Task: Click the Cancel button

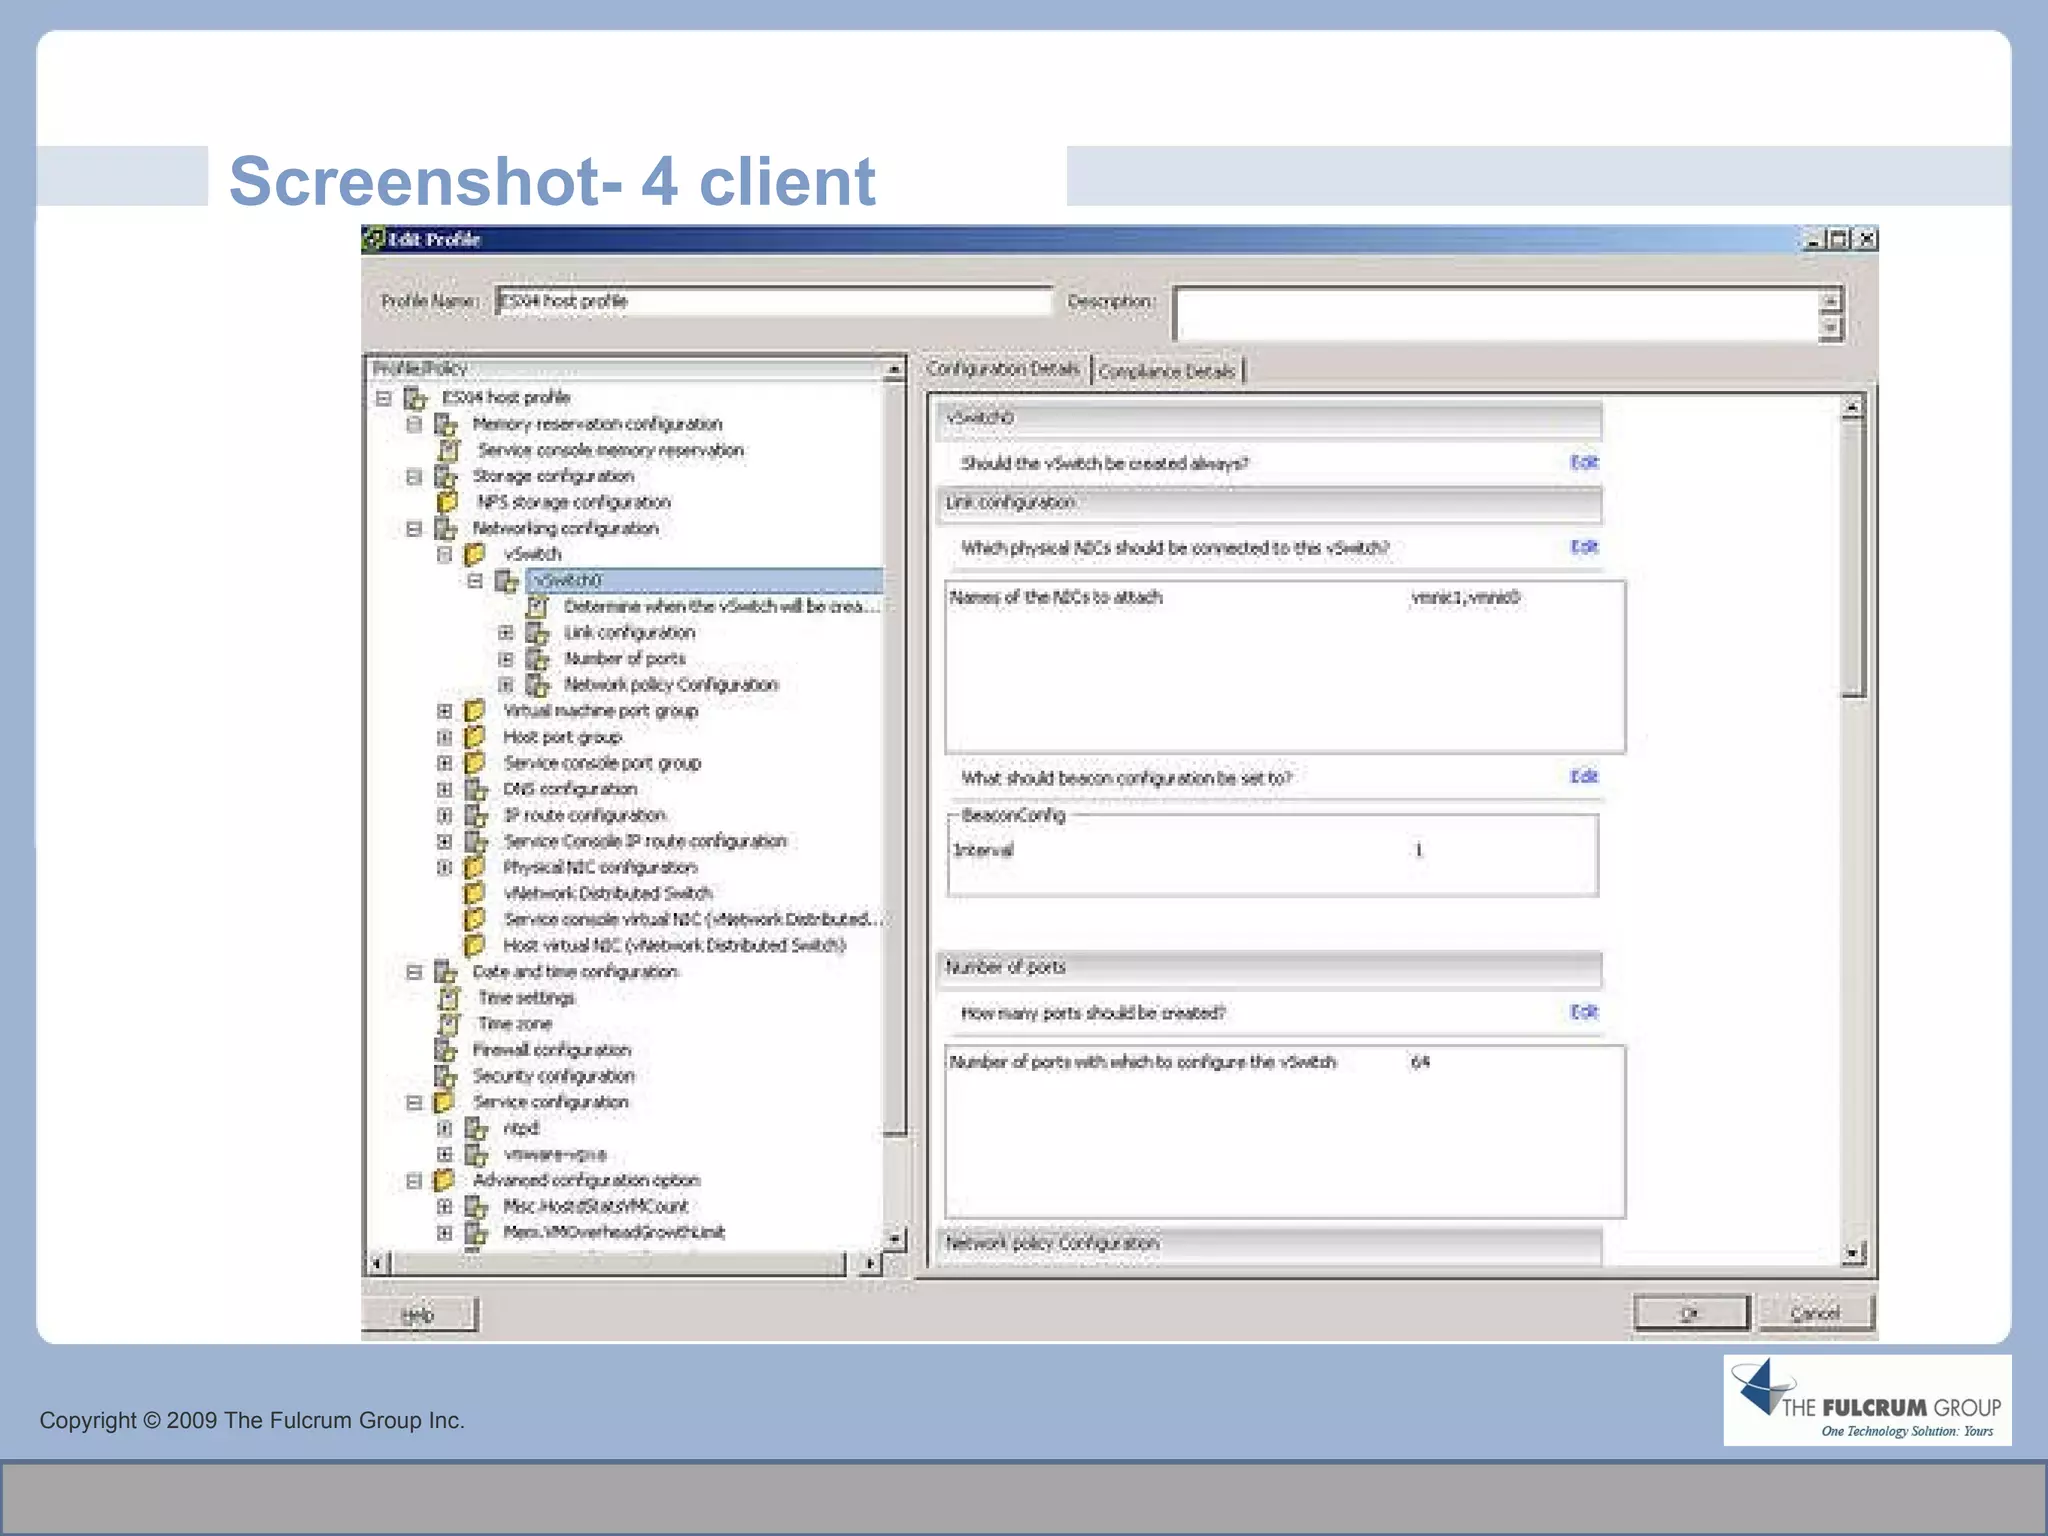Action: click(1815, 1313)
